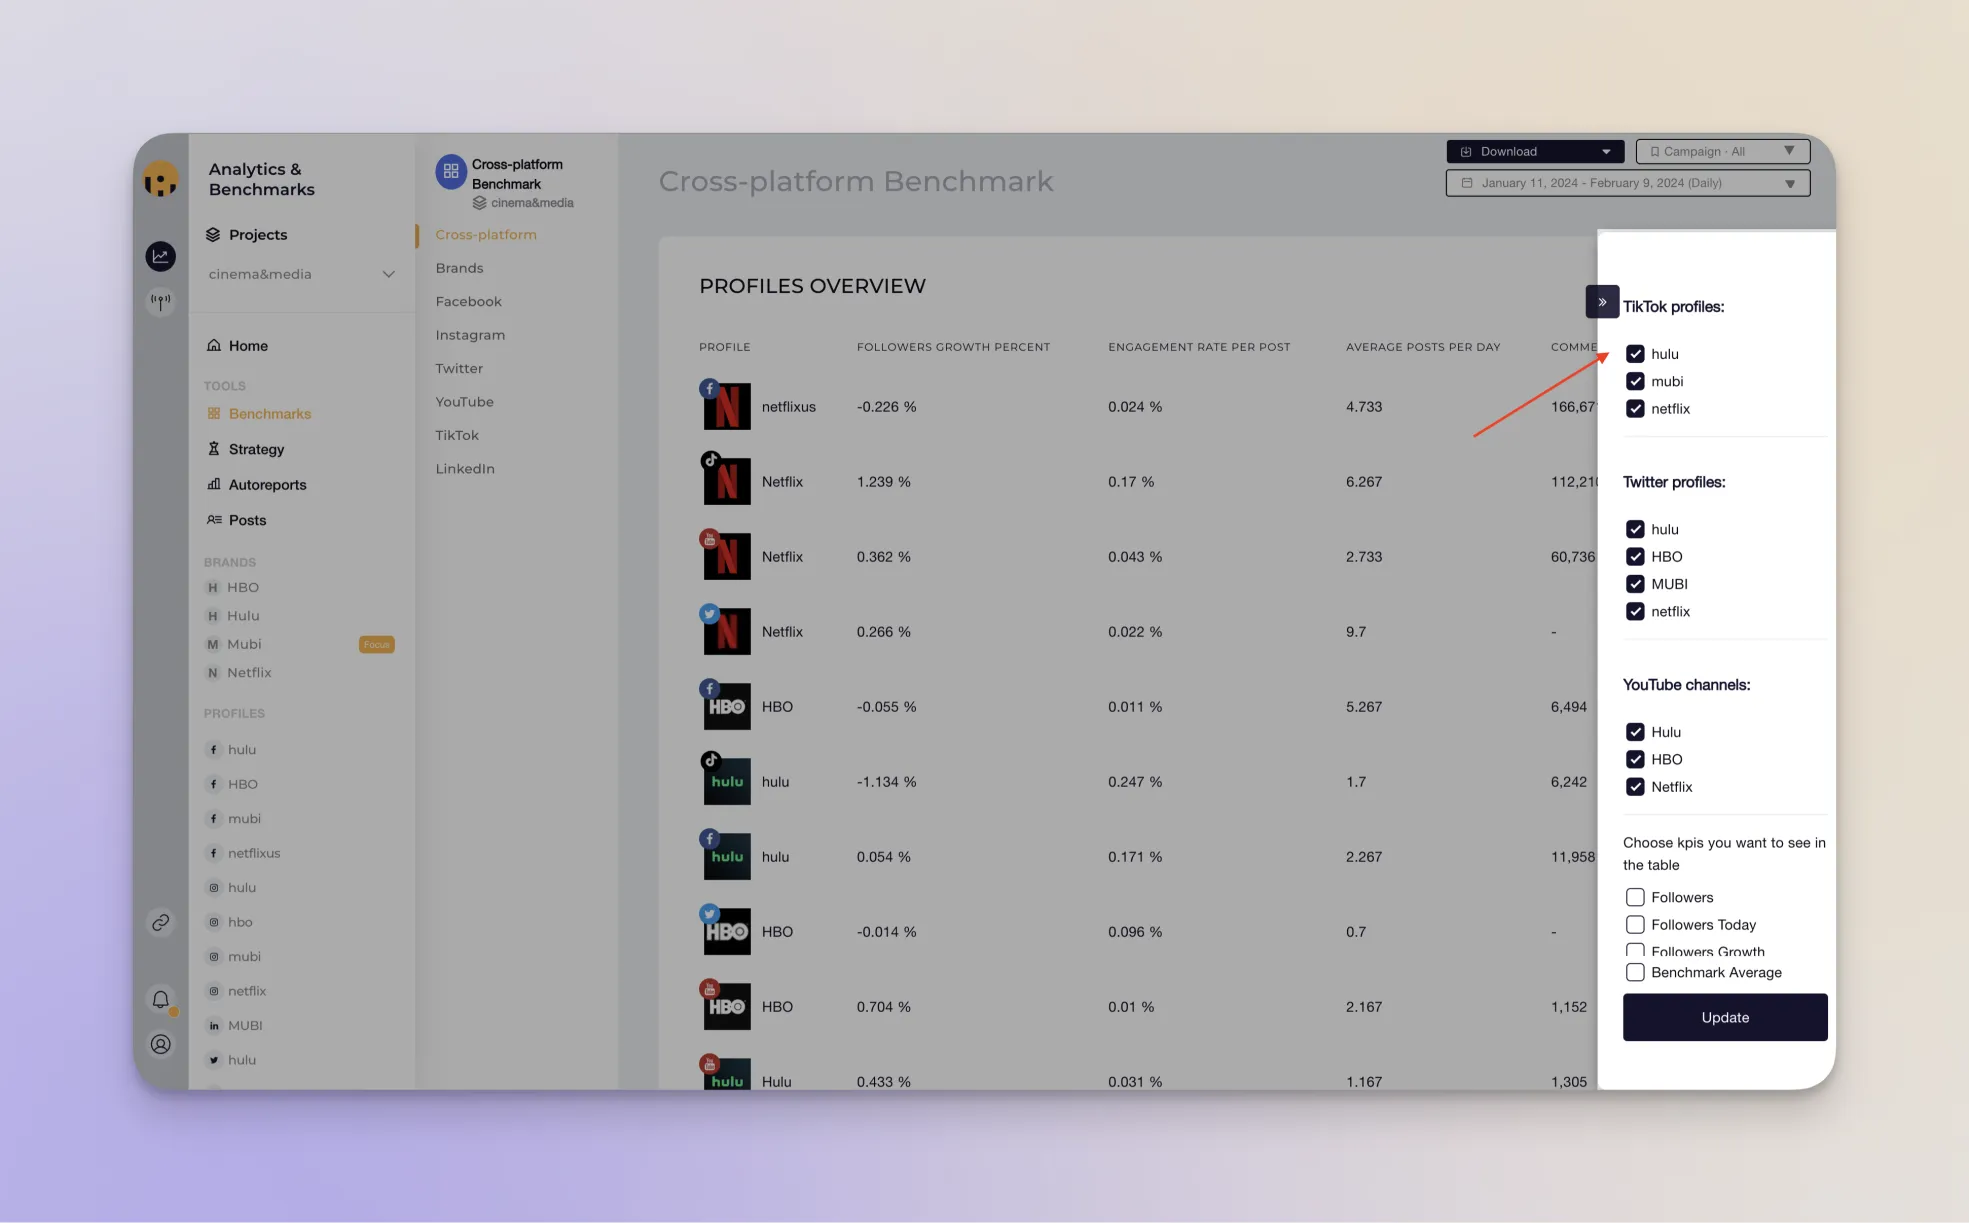Open the date range dropdown
The width and height of the screenshot is (1969, 1225).
tap(1628, 183)
